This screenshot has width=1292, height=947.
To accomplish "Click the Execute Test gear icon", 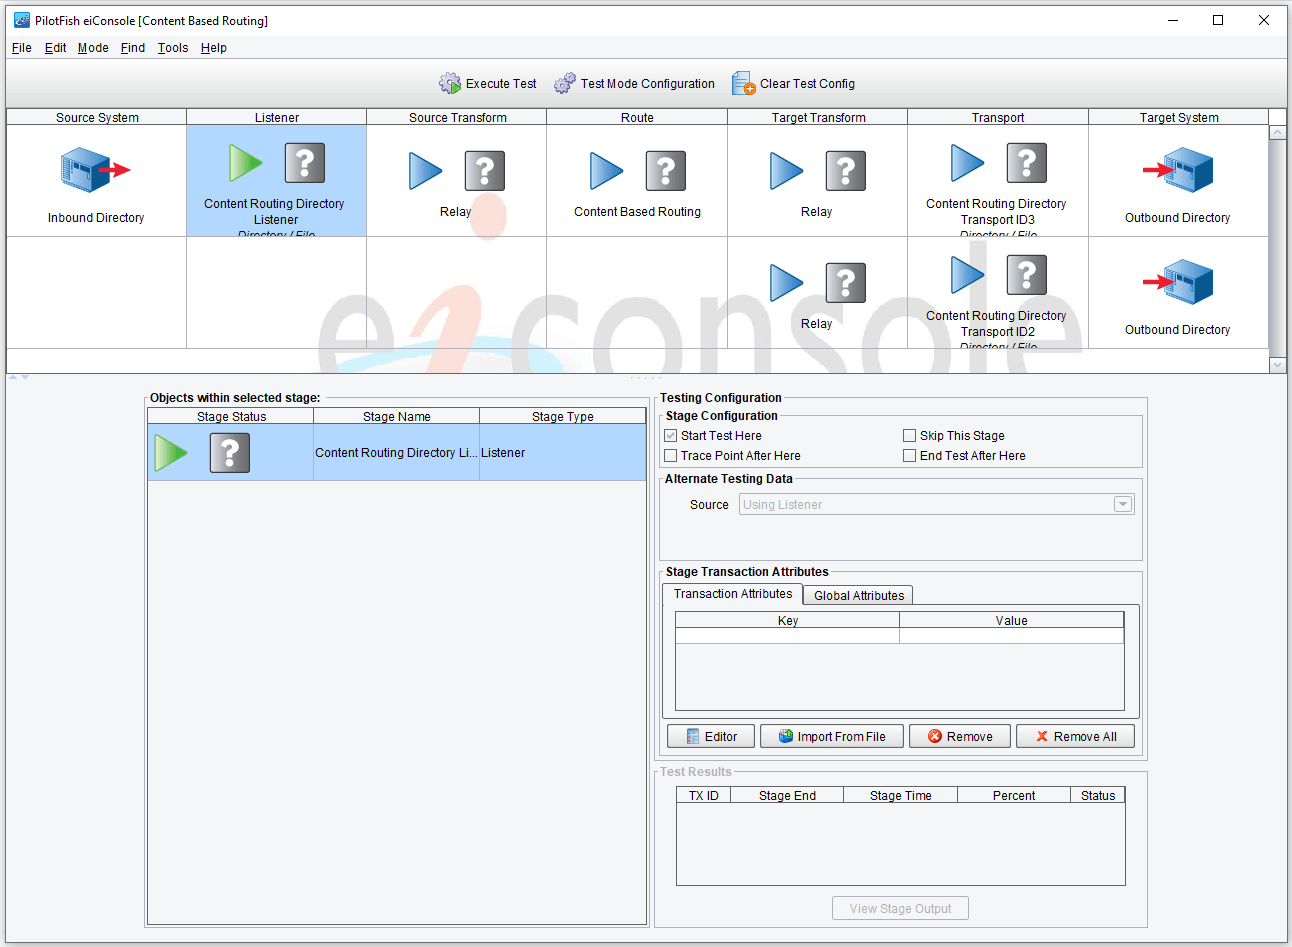I will 450,84.
